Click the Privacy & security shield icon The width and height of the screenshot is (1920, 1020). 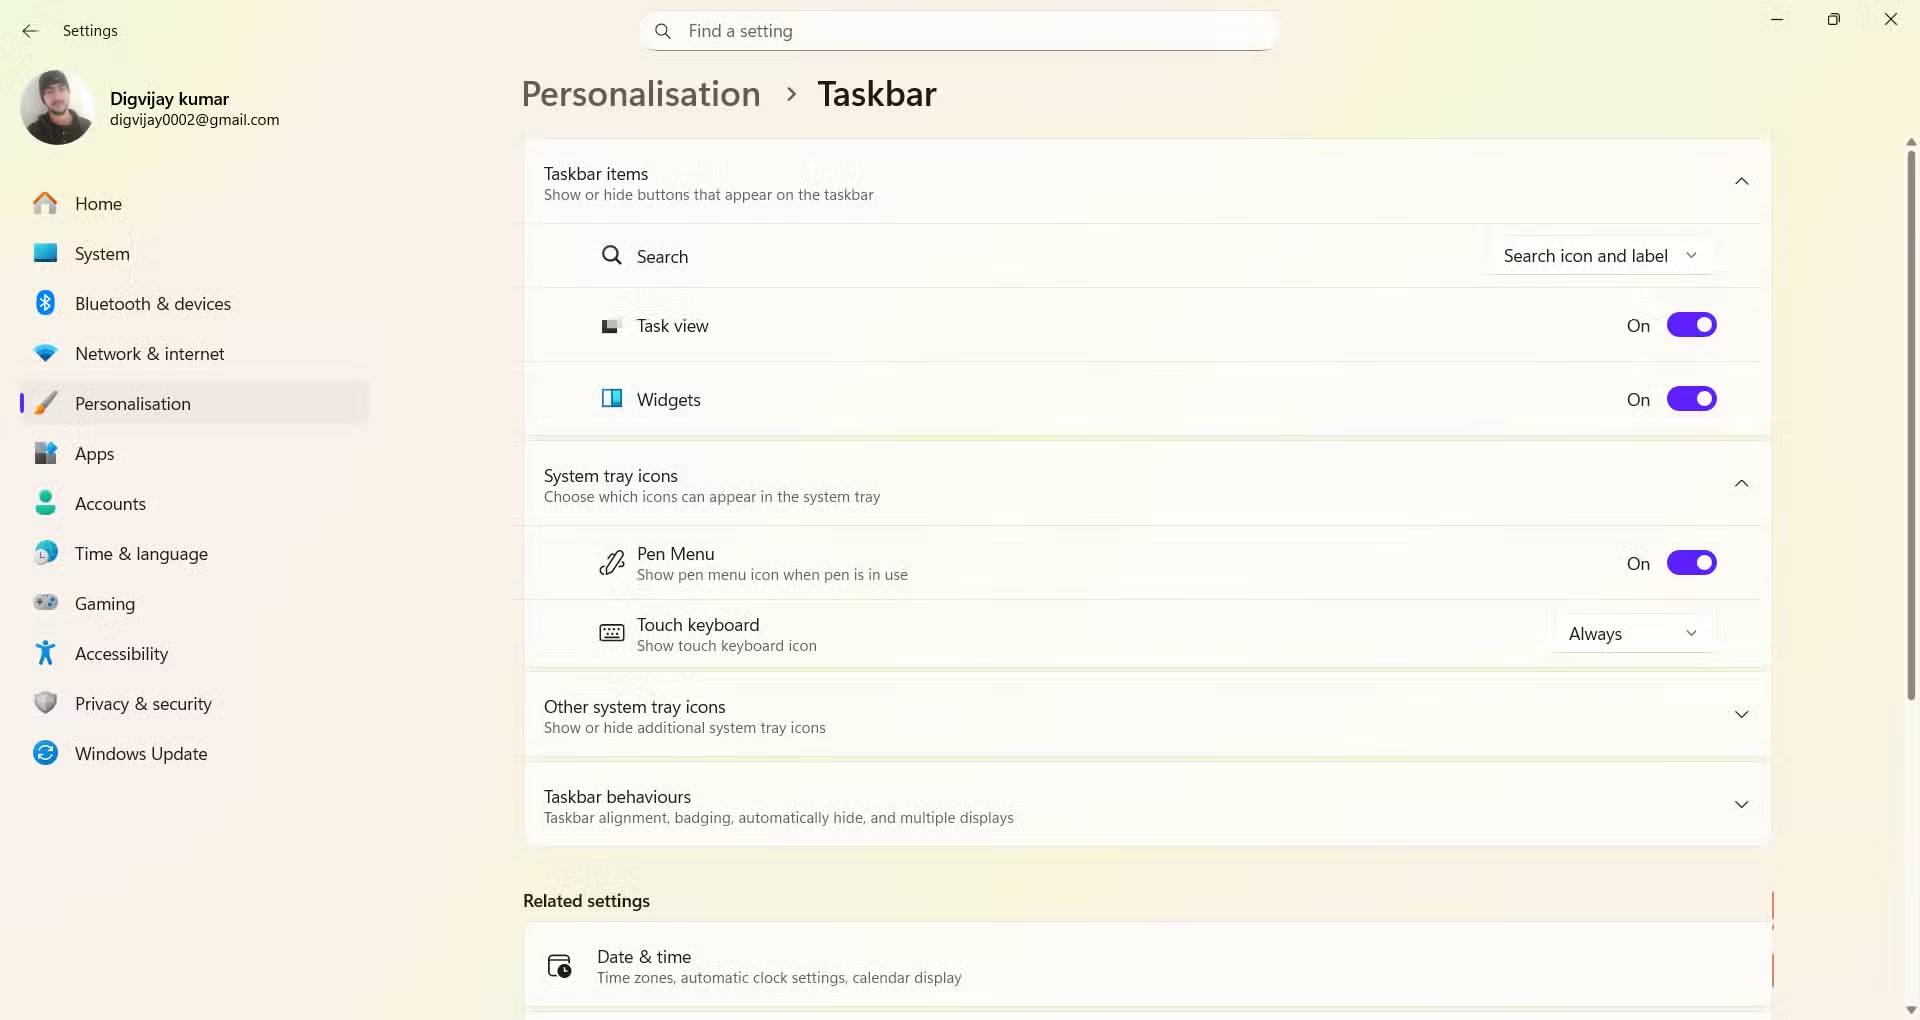click(x=45, y=703)
